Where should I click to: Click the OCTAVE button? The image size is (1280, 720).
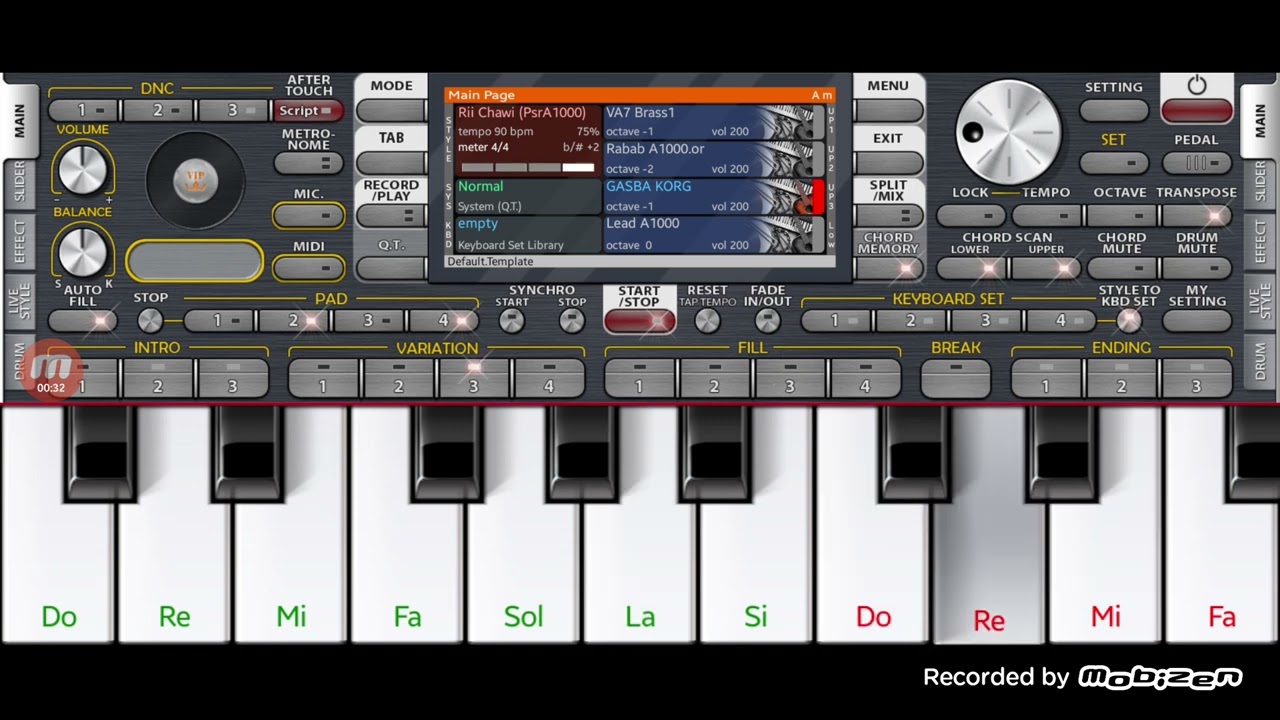click(x=1122, y=215)
